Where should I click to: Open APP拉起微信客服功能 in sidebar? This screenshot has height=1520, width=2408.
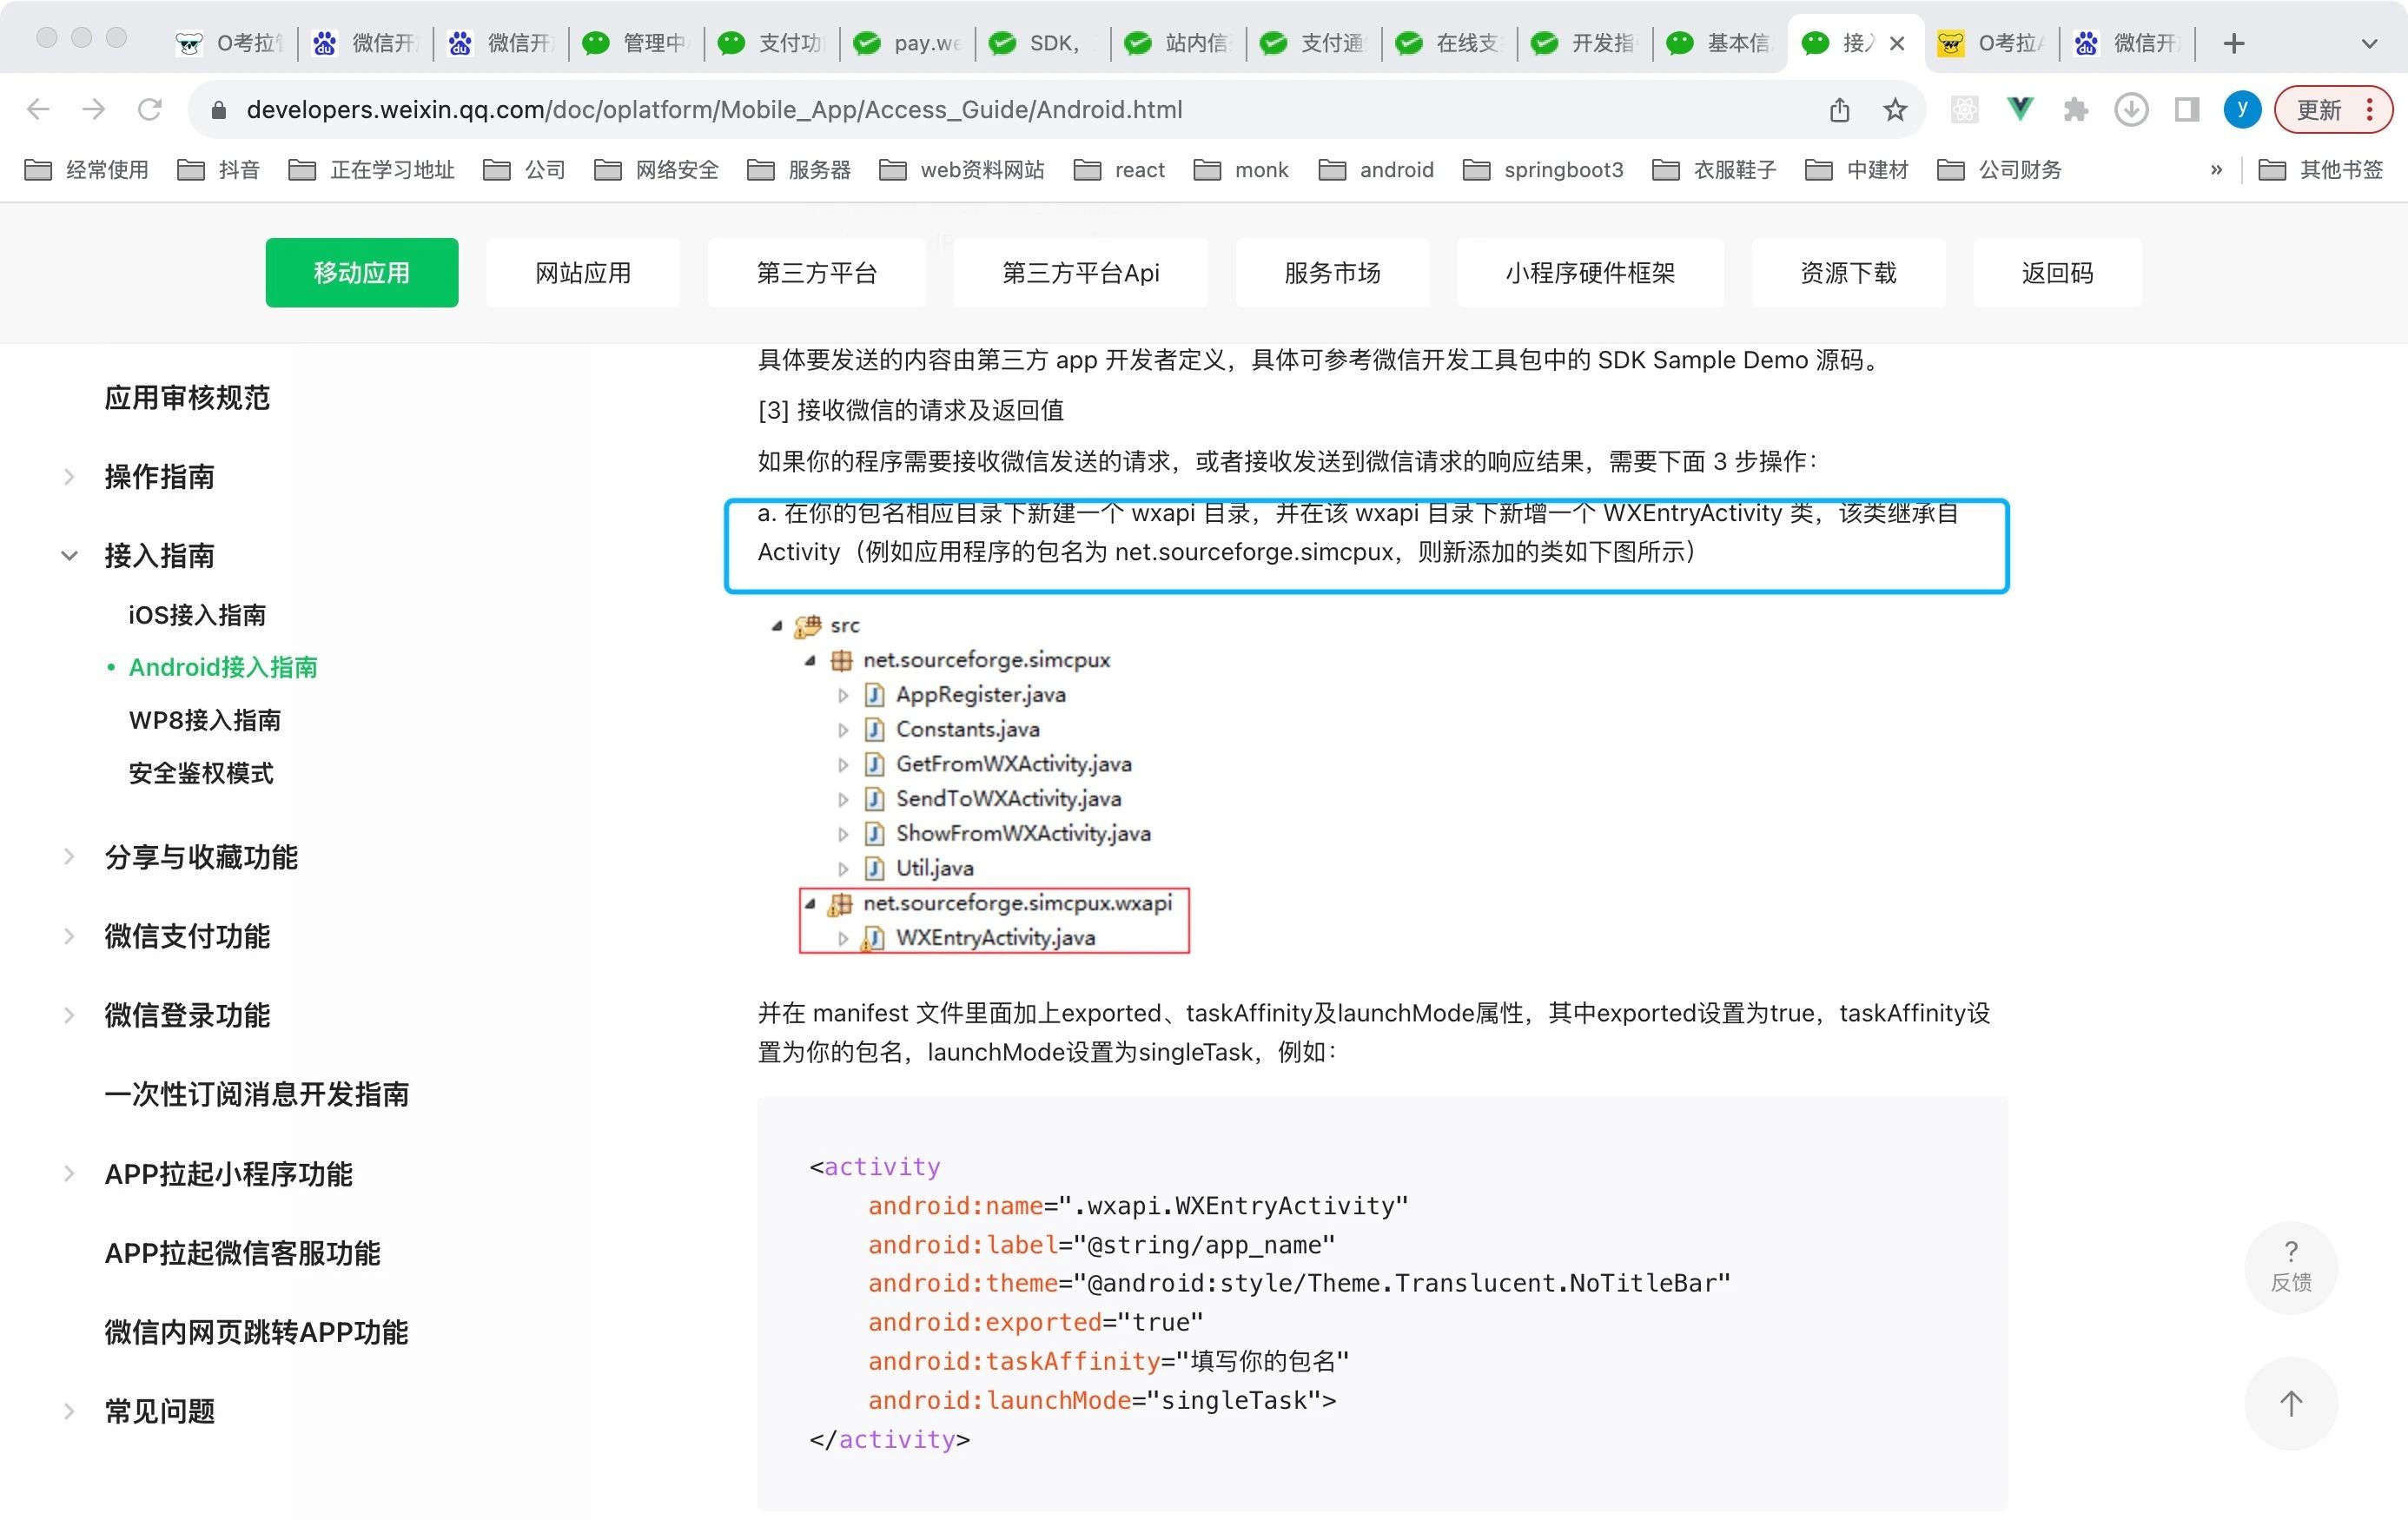point(243,1252)
